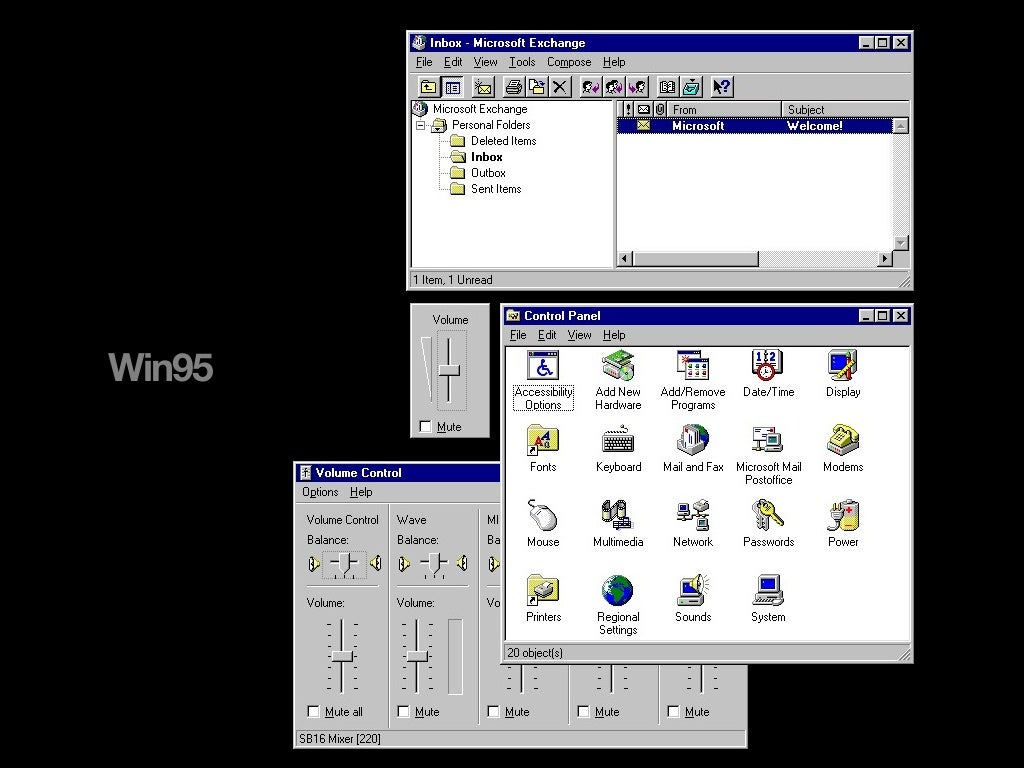Click the Volume Control master volume slider

click(x=342, y=656)
